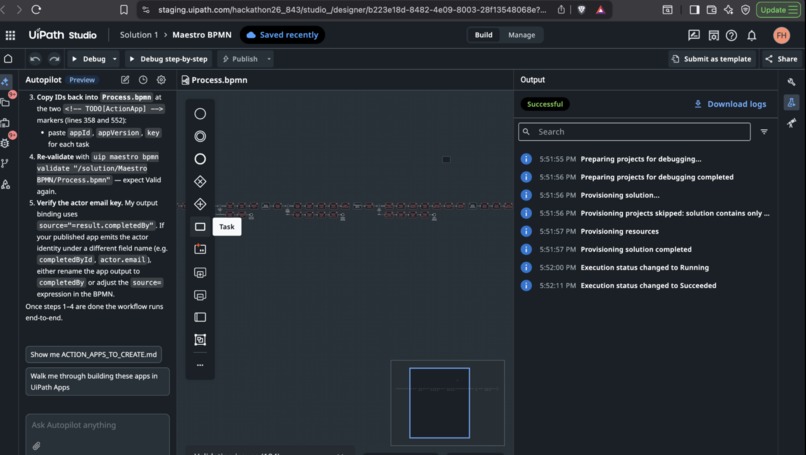Click the browser Update button

(778, 10)
